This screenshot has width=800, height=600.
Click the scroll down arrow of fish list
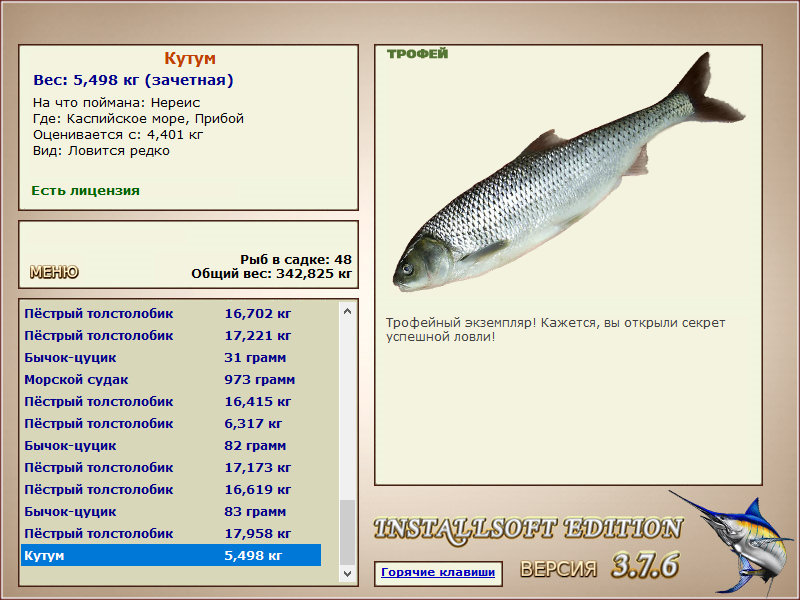click(347, 573)
